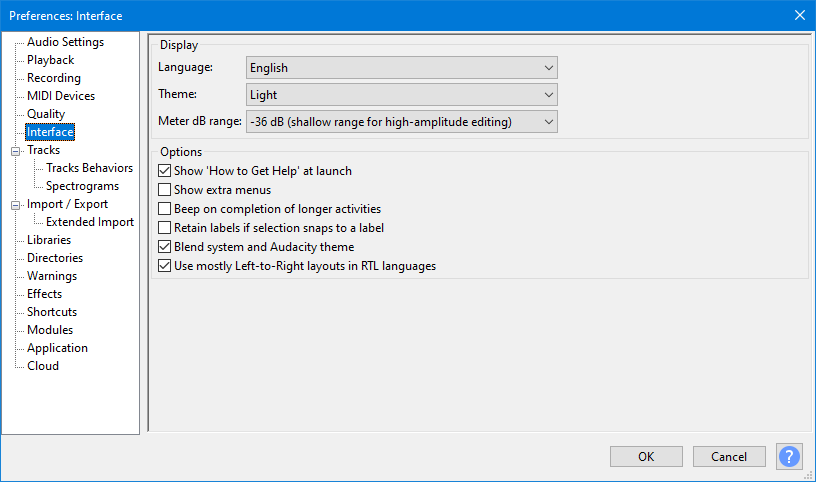Select Tracks in the category tree
The width and height of the screenshot is (816, 482).
(x=44, y=150)
